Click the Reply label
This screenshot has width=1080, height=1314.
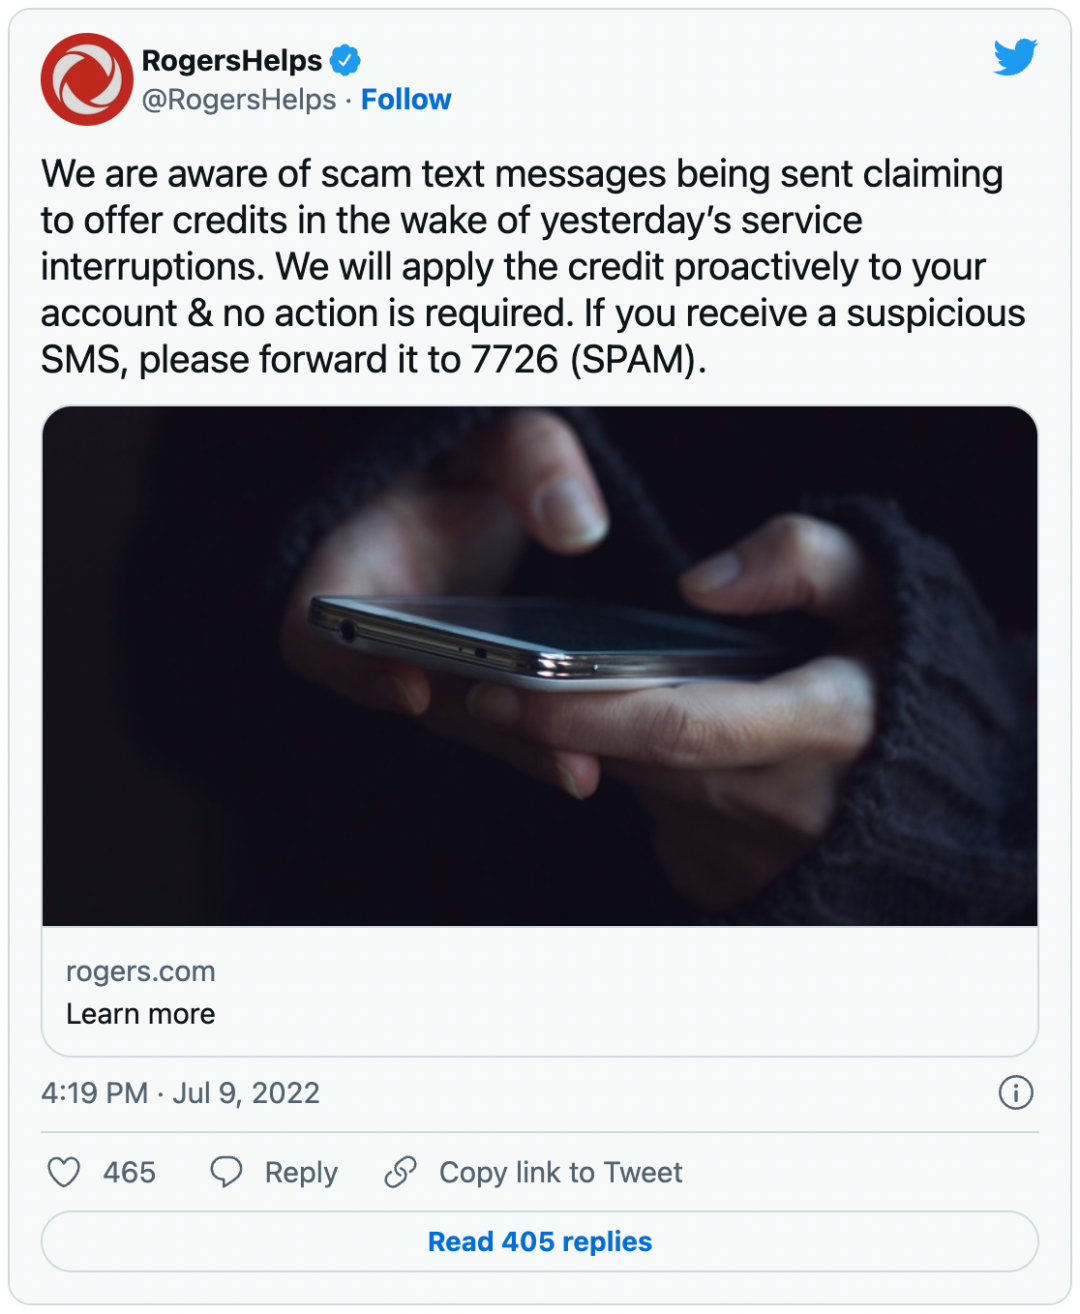[301, 1173]
